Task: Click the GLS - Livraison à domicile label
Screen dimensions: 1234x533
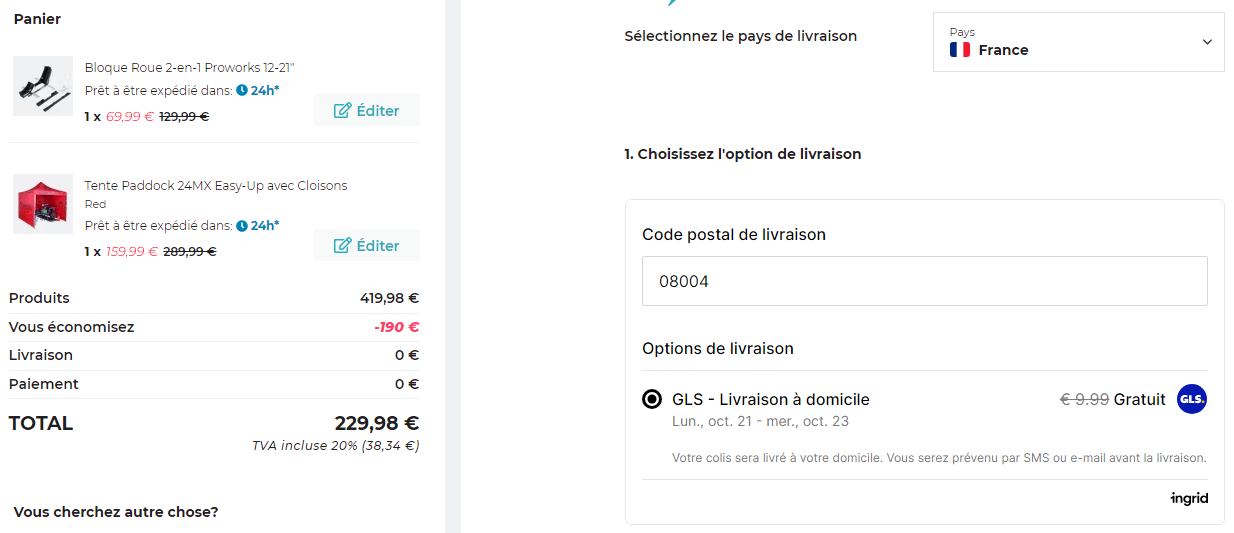Action: click(771, 400)
